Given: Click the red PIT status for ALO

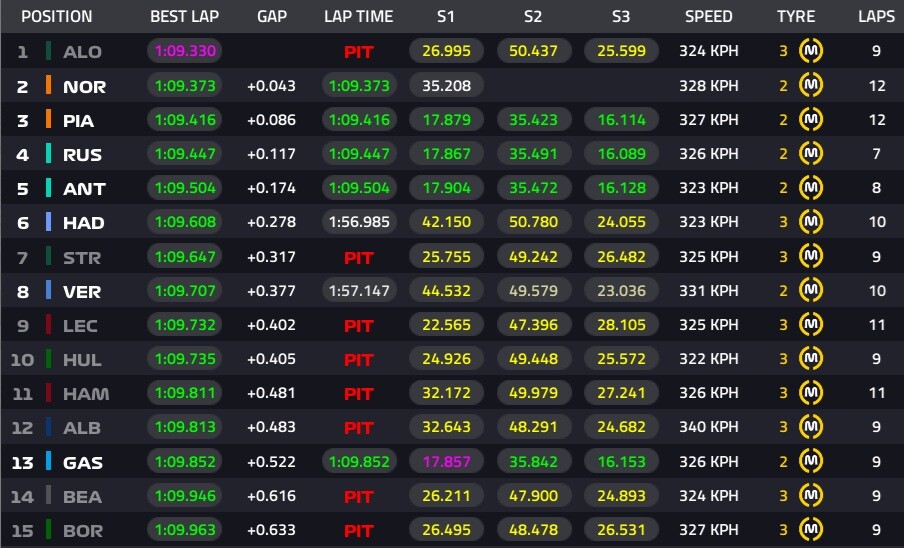Looking at the screenshot, I should coord(359,51).
